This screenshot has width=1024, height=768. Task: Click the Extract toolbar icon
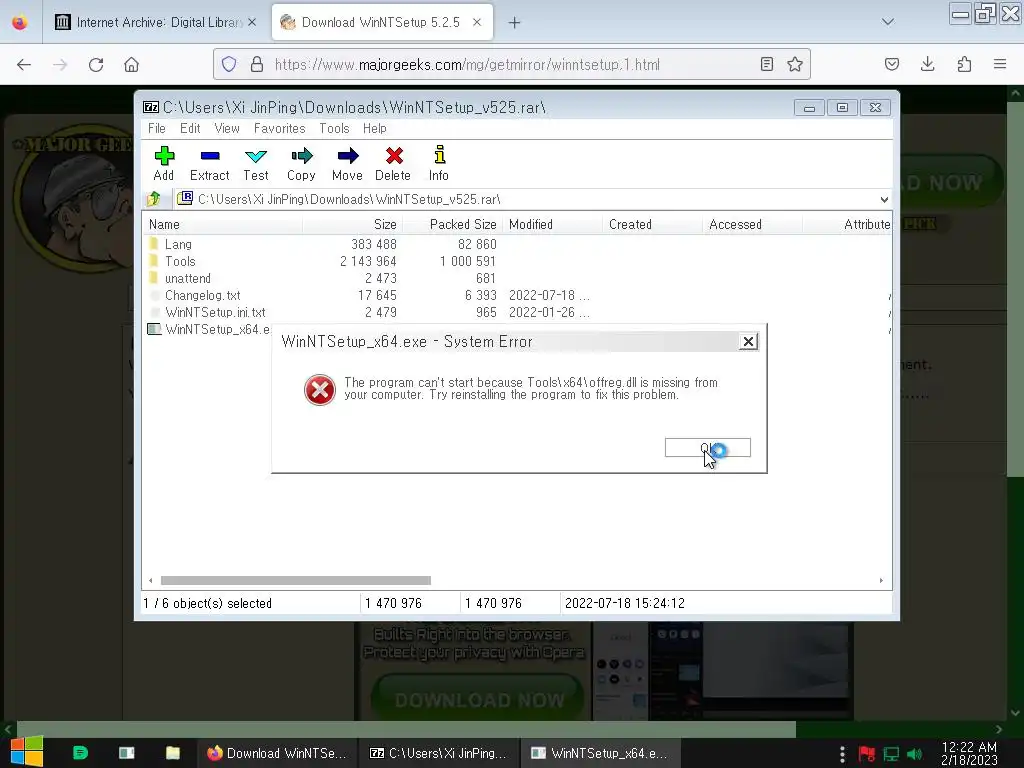point(210,163)
